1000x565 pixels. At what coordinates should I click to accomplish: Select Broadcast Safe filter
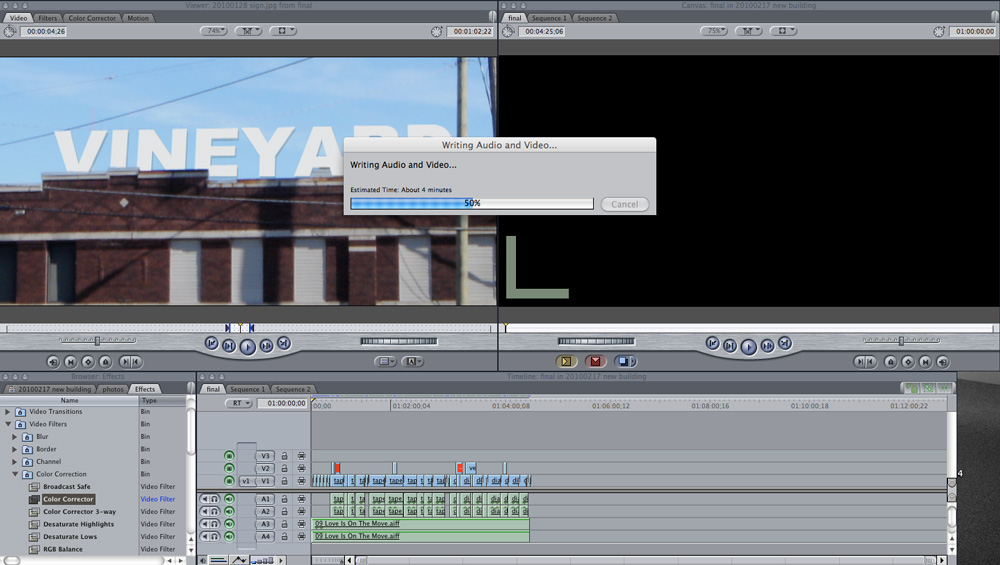point(67,487)
